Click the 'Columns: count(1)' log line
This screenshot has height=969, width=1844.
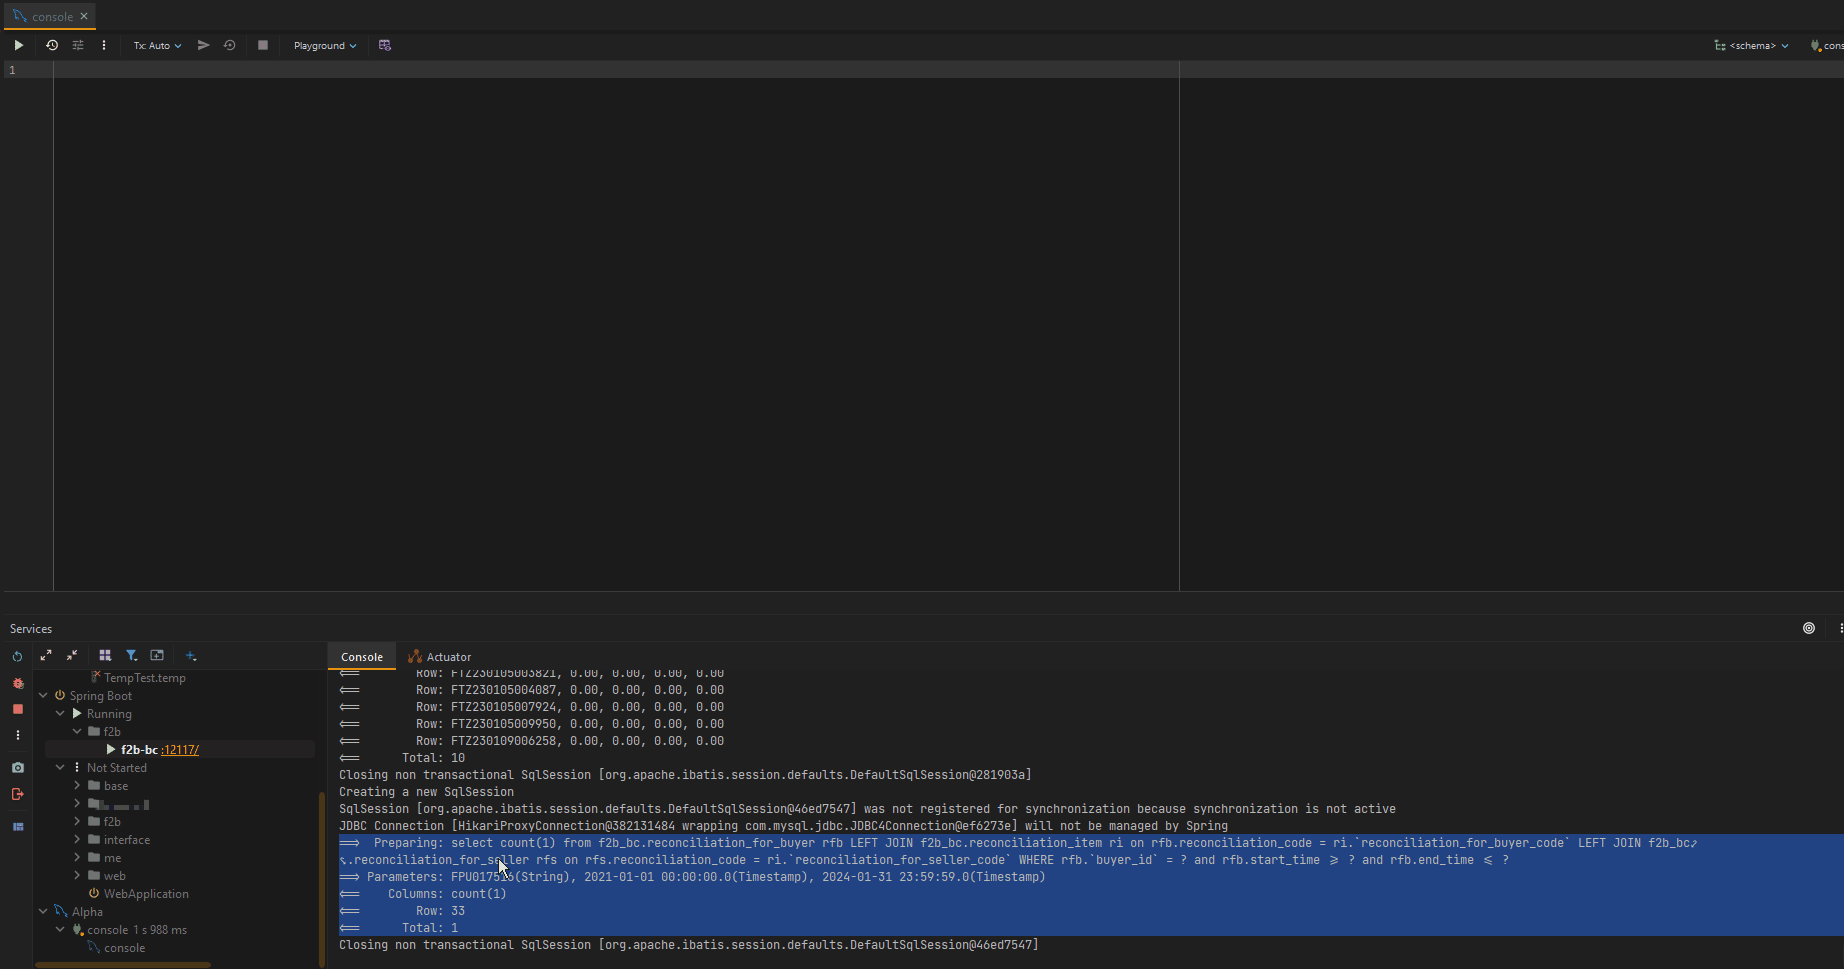click(447, 894)
